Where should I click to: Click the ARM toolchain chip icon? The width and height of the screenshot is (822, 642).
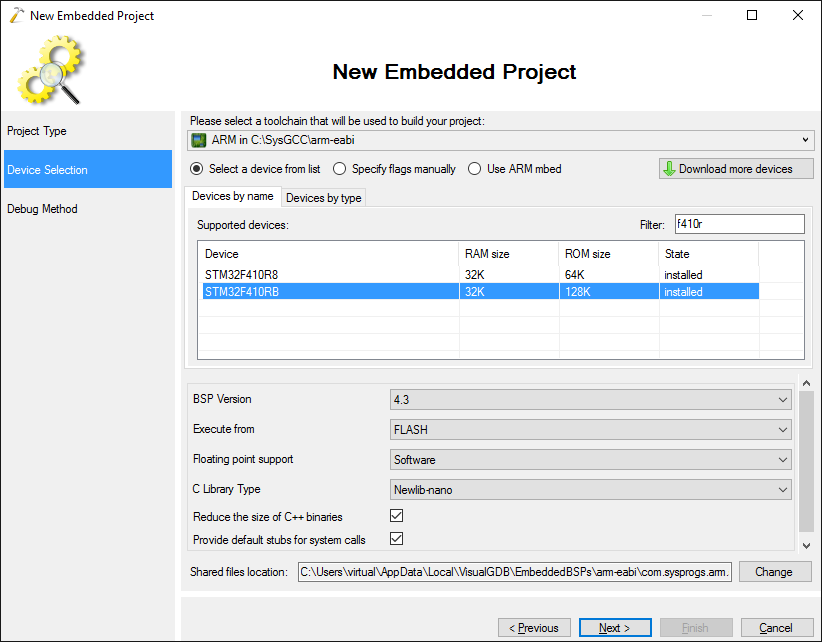tap(199, 140)
